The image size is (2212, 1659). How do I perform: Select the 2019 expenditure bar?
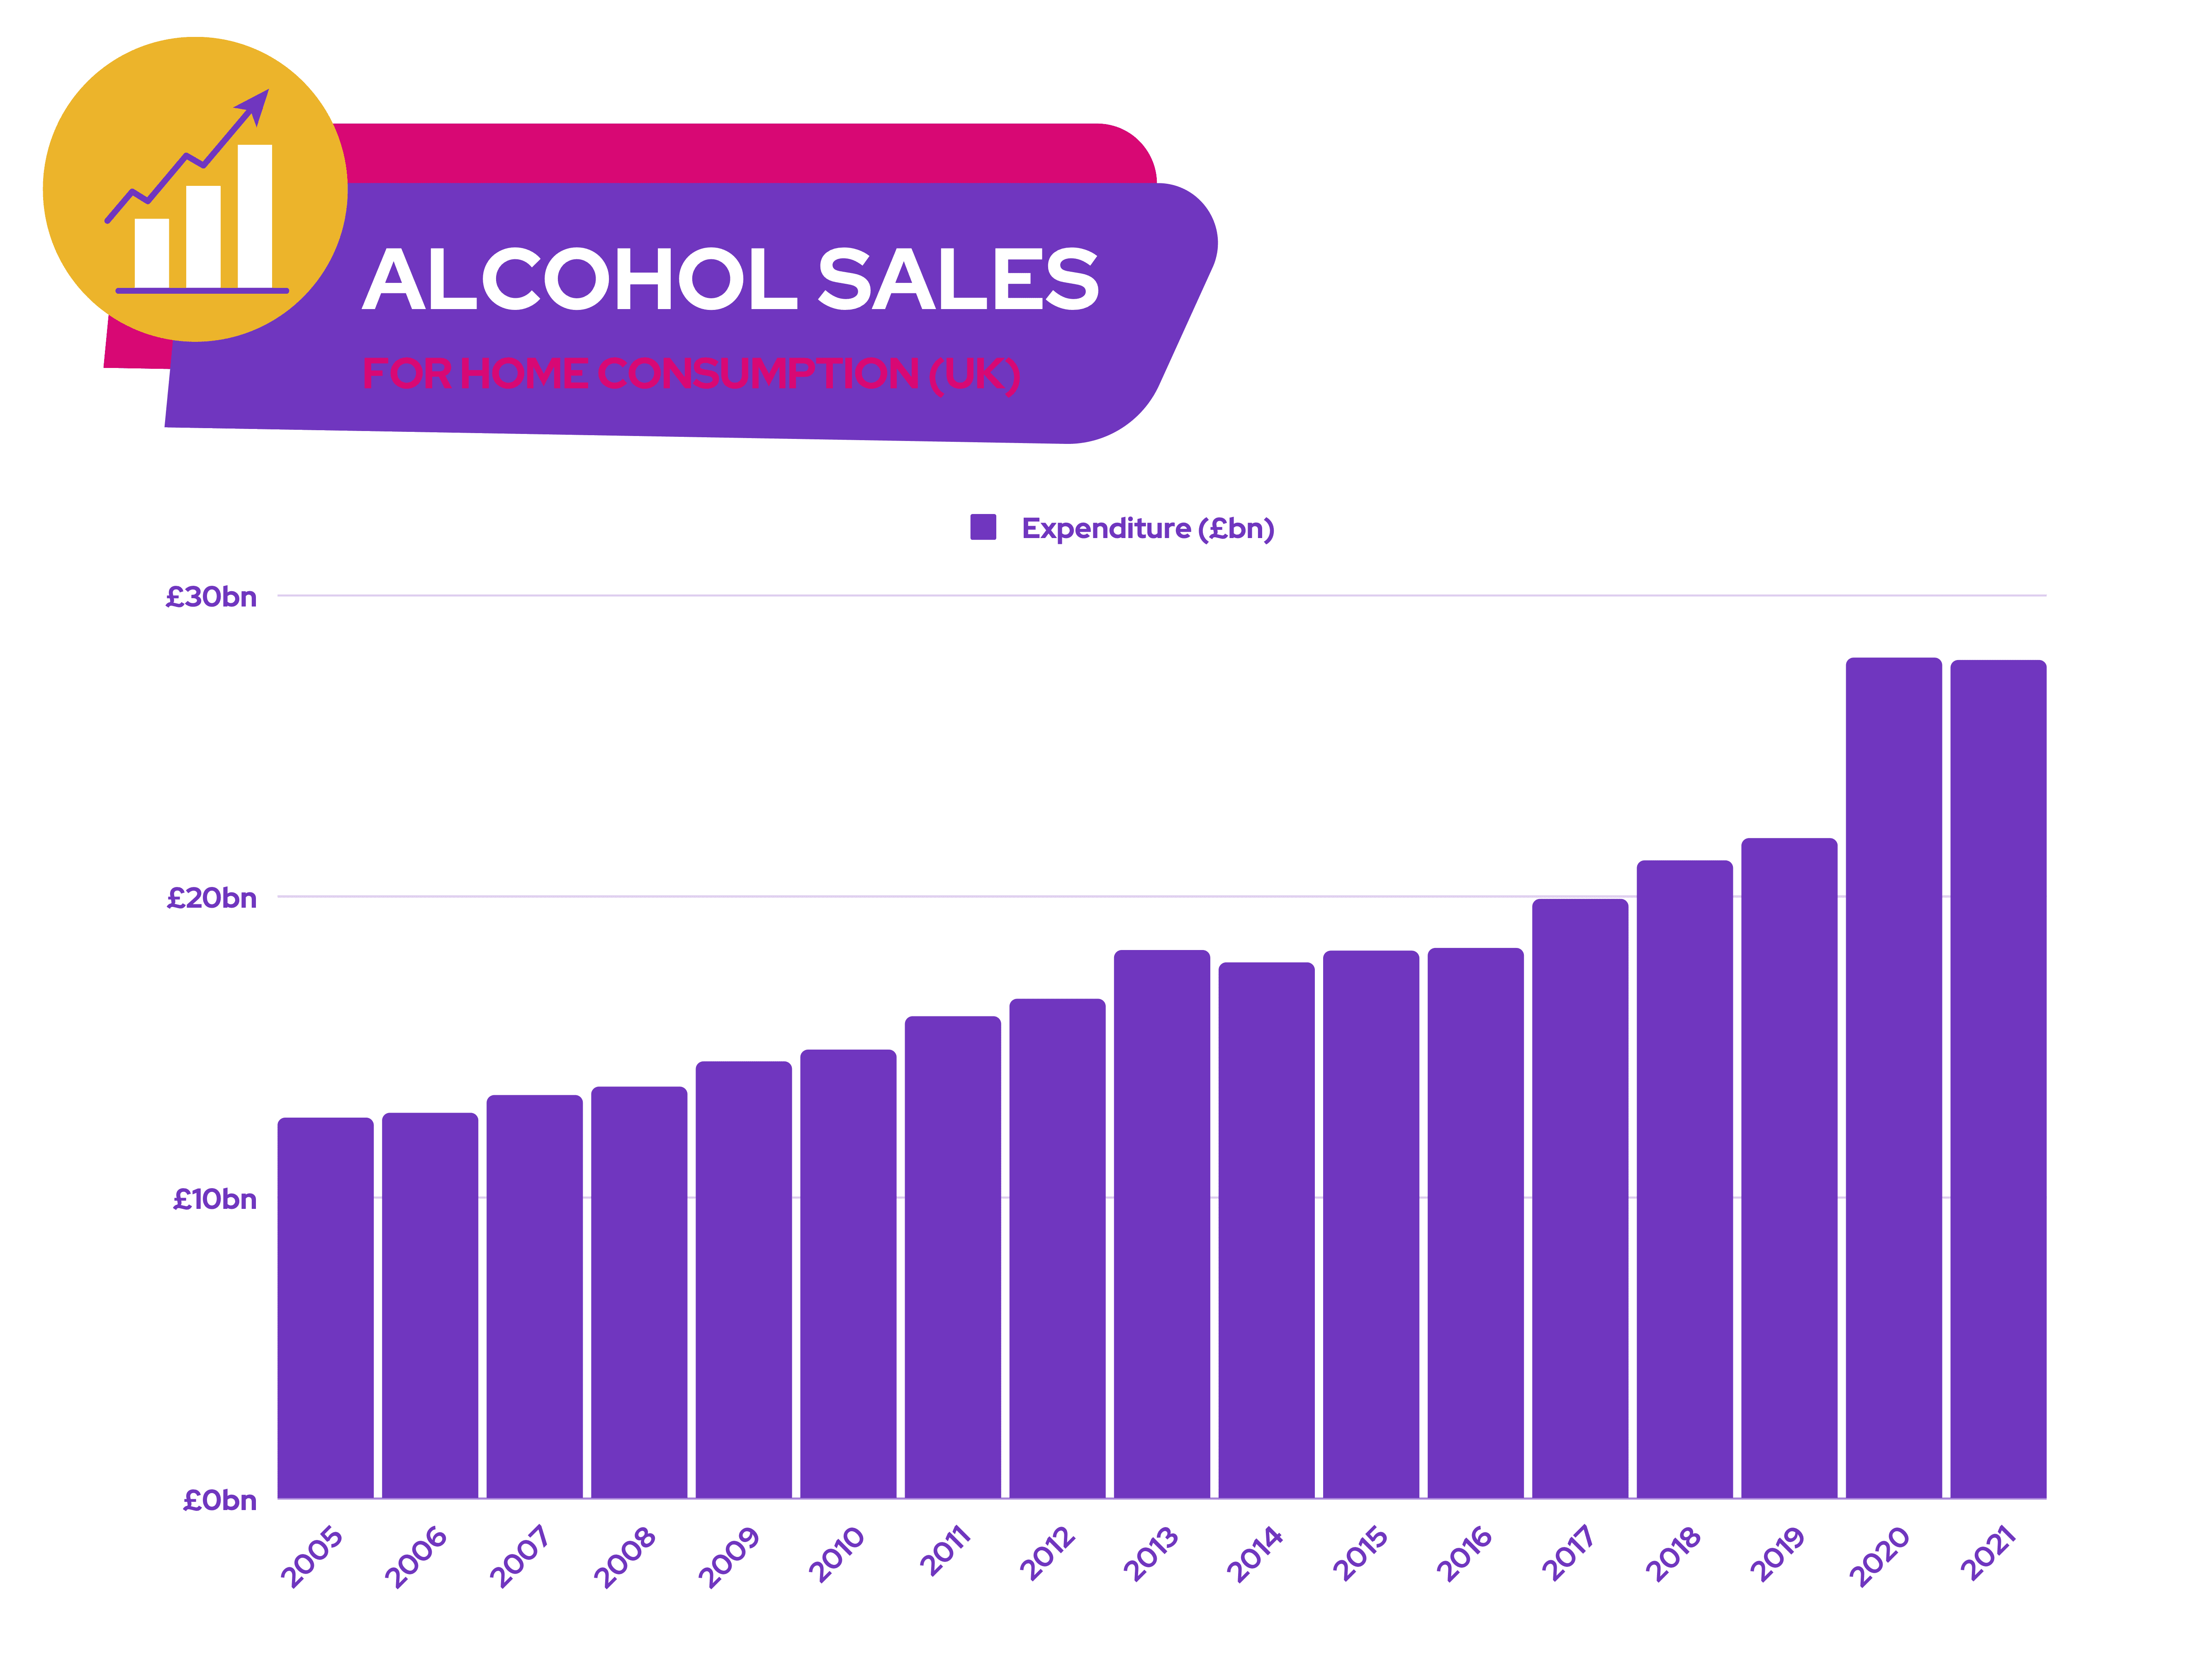pos(1789,1170)
